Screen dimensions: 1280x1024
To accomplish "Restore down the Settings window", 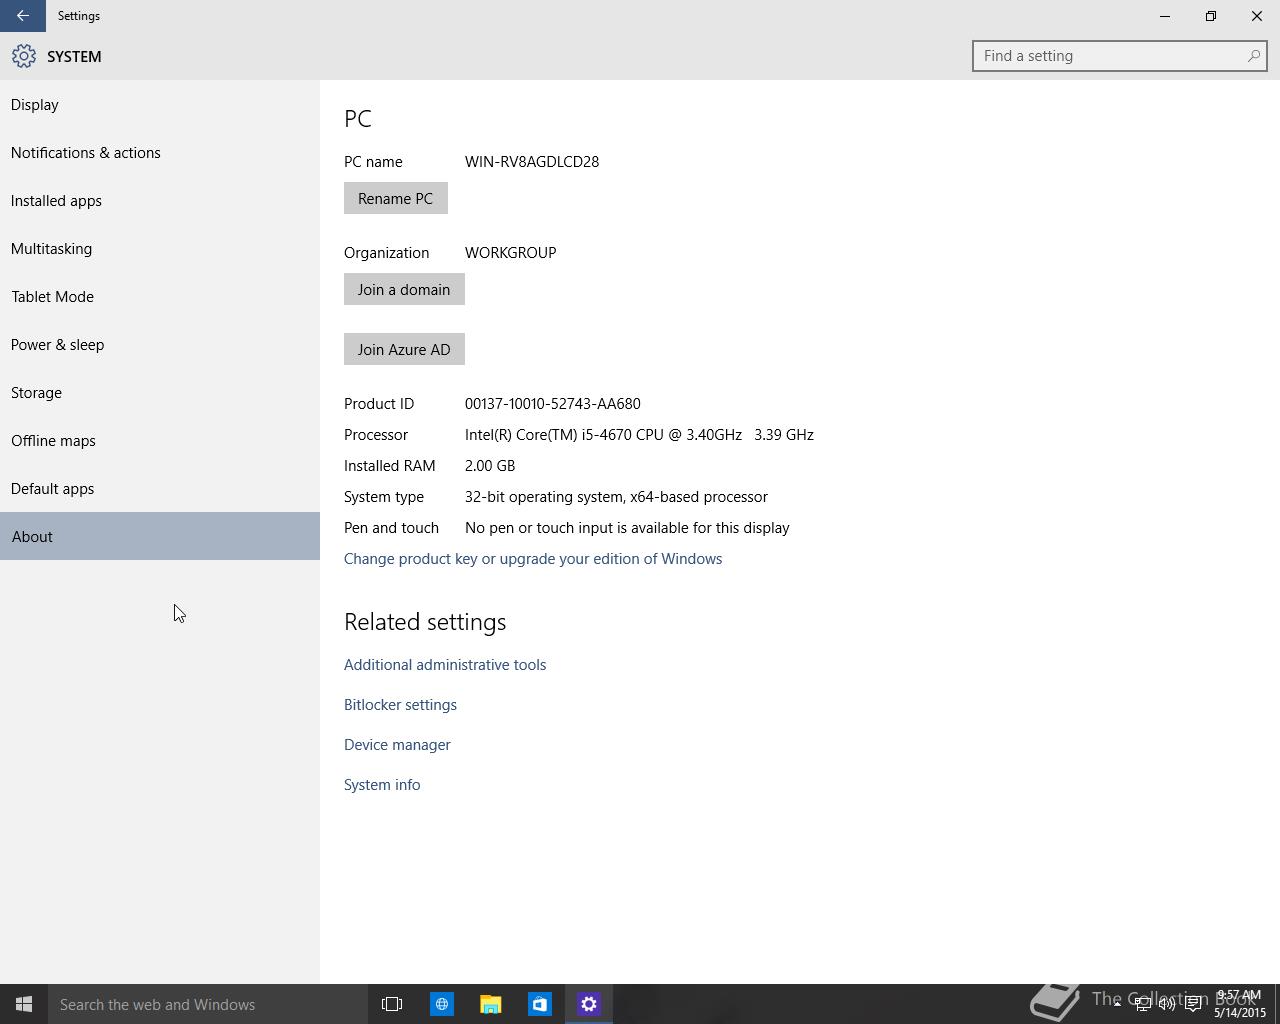I will click(1211, 16).
